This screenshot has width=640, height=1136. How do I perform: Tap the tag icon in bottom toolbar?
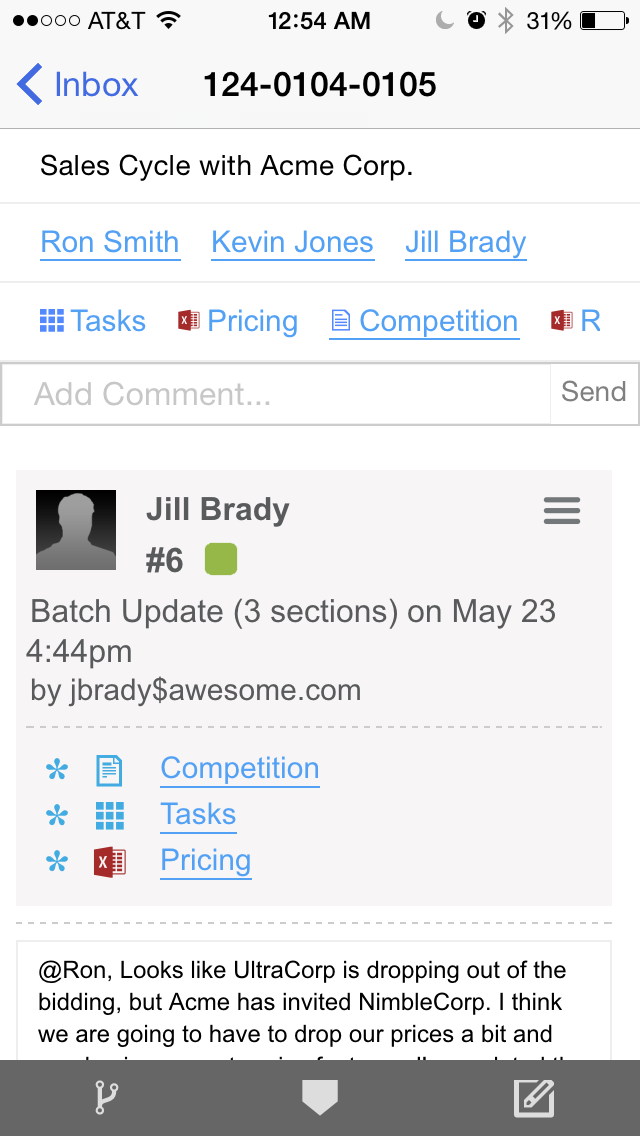pyautogui.click(x=320, y=1098)
